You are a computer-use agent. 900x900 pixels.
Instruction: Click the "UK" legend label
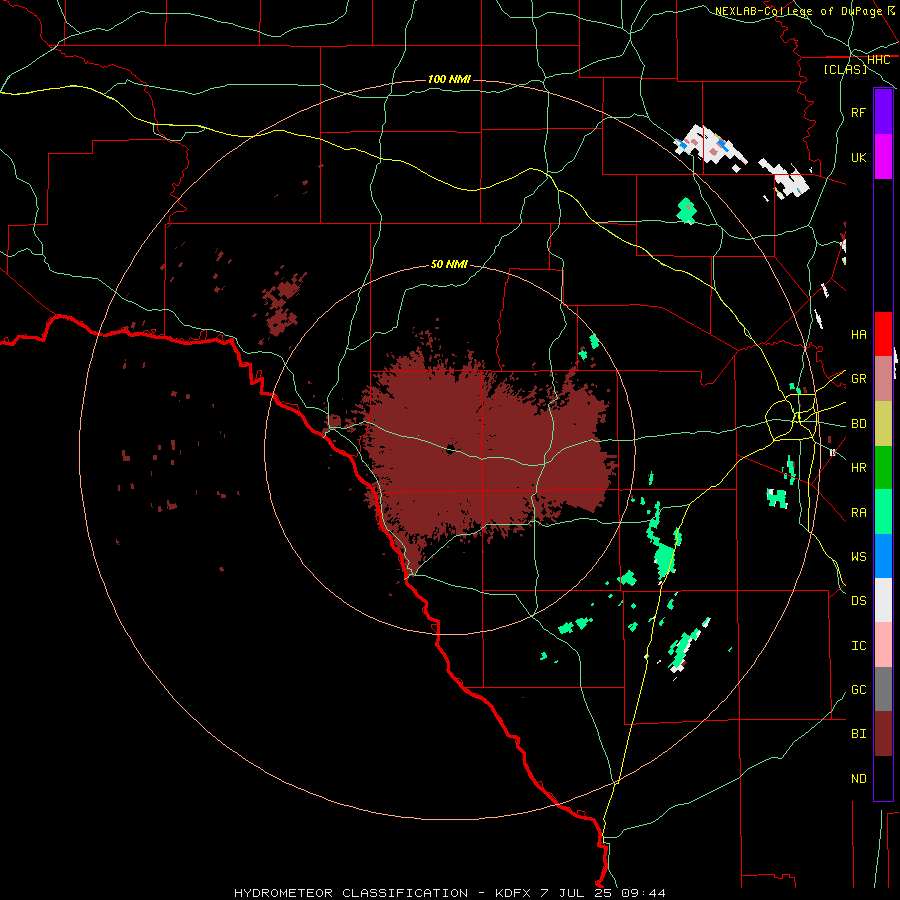click(x=859, y=158)
